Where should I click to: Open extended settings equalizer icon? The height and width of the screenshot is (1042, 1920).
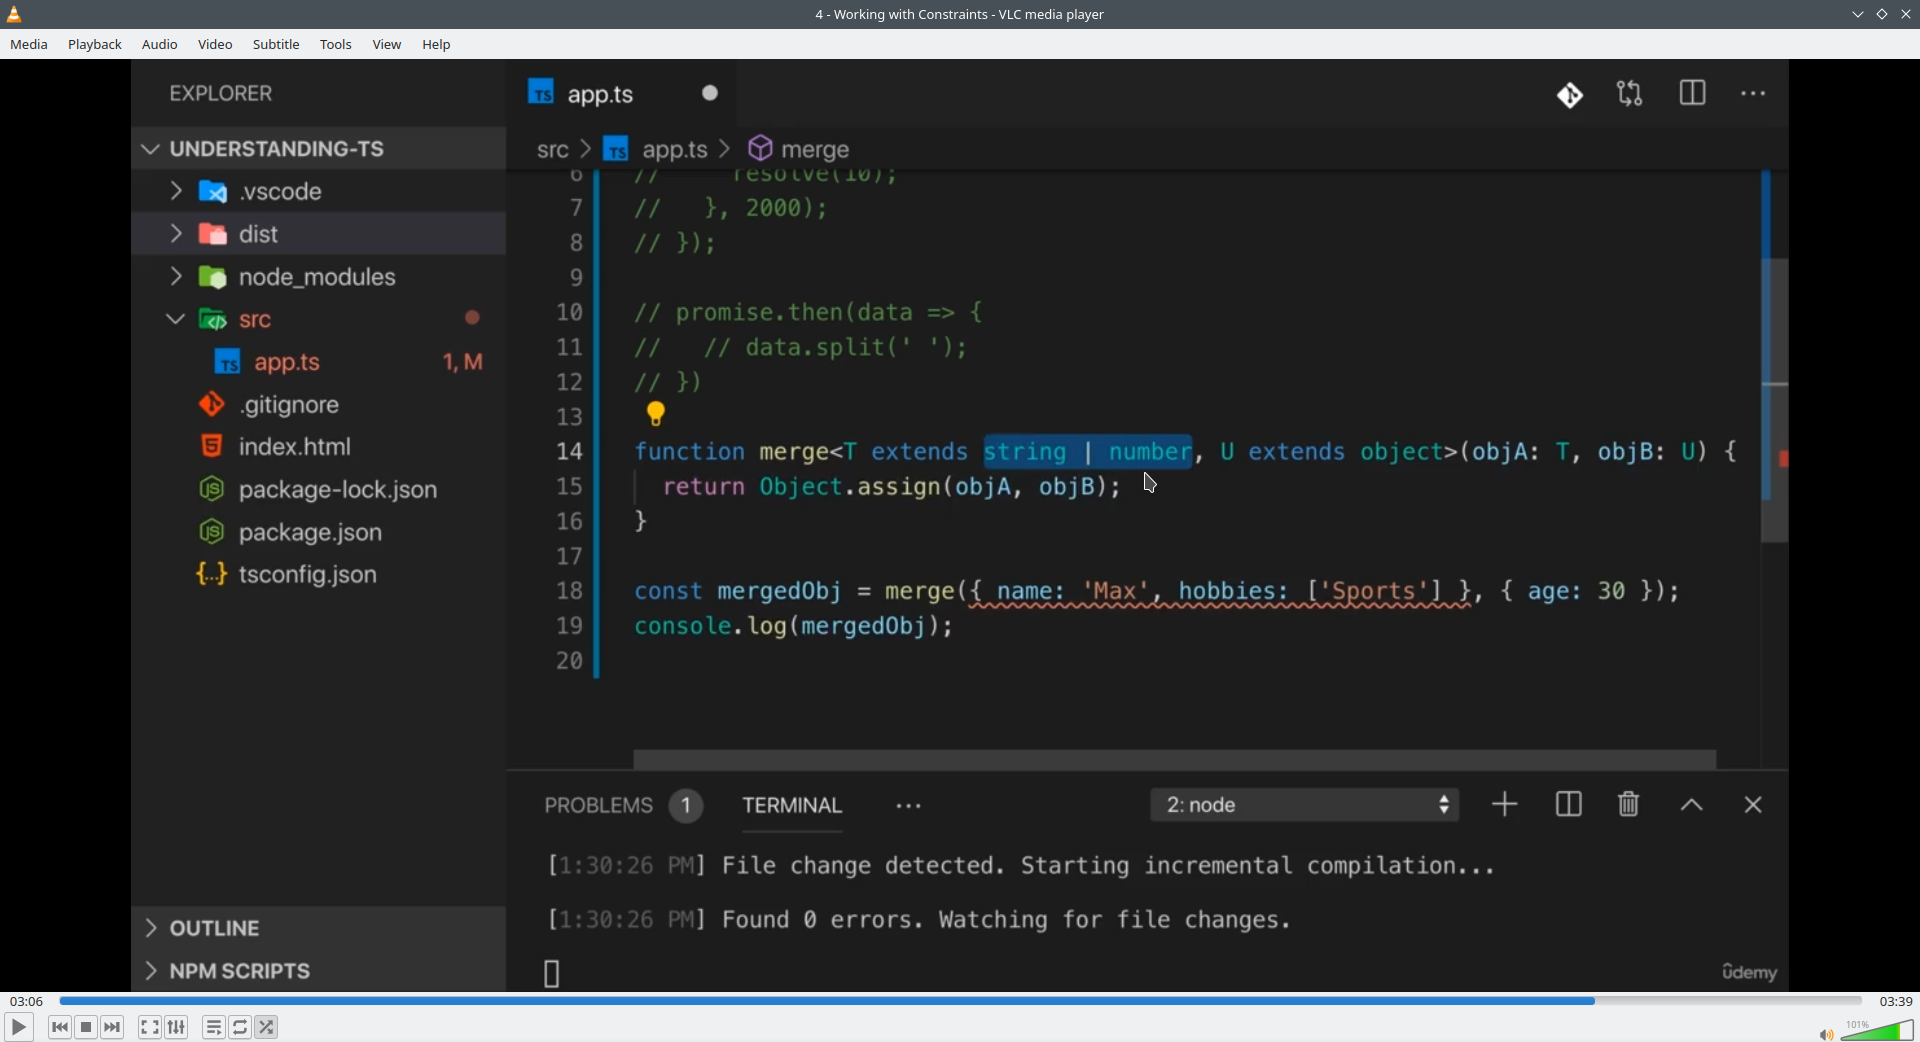tap(177, 1027)
